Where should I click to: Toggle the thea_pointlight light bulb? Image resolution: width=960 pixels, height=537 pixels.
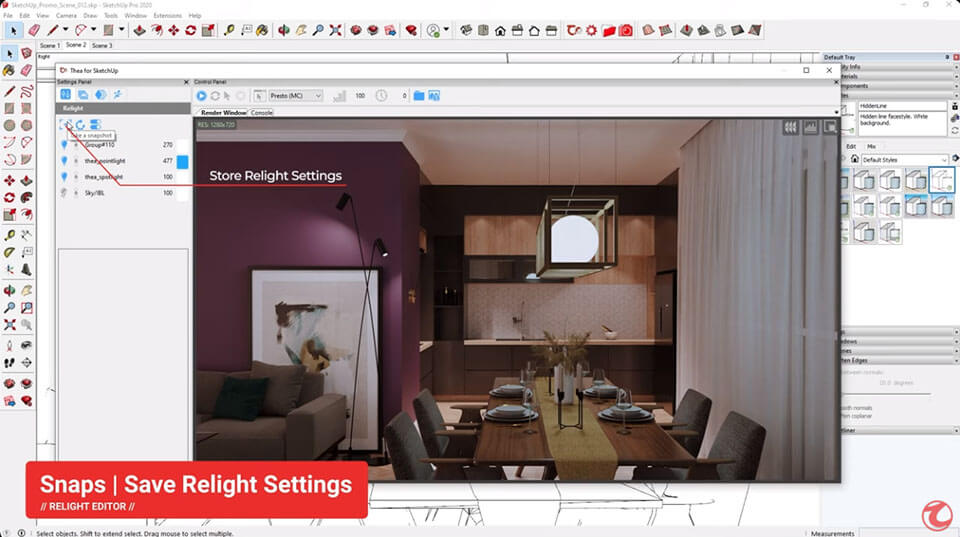point(64,161)
